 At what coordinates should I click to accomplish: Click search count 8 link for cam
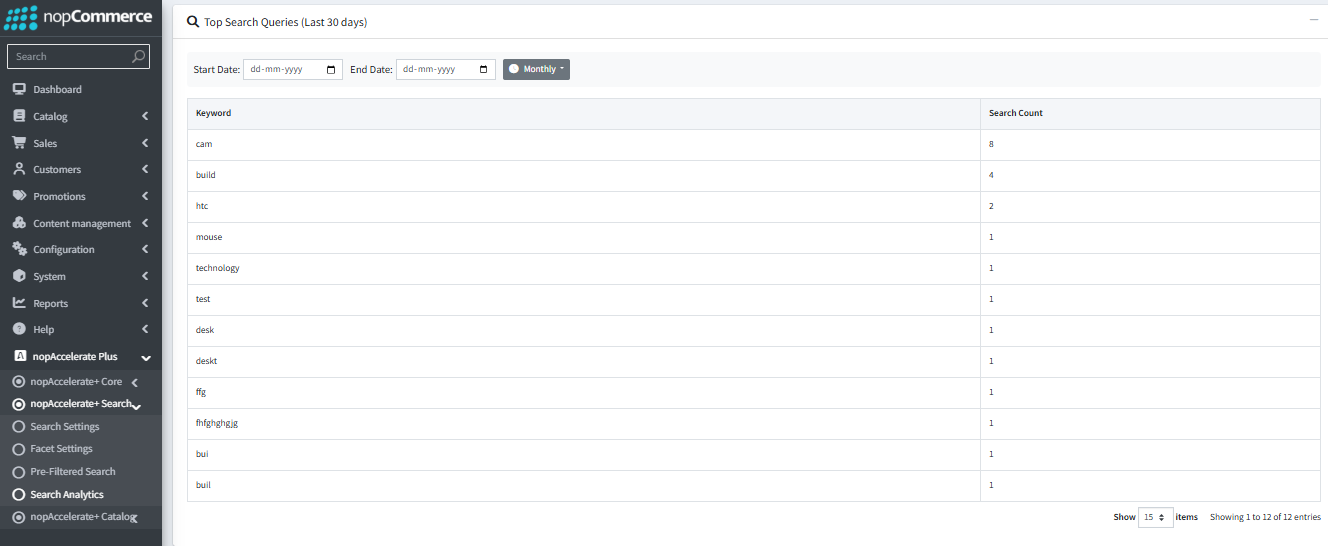[991, 144]
